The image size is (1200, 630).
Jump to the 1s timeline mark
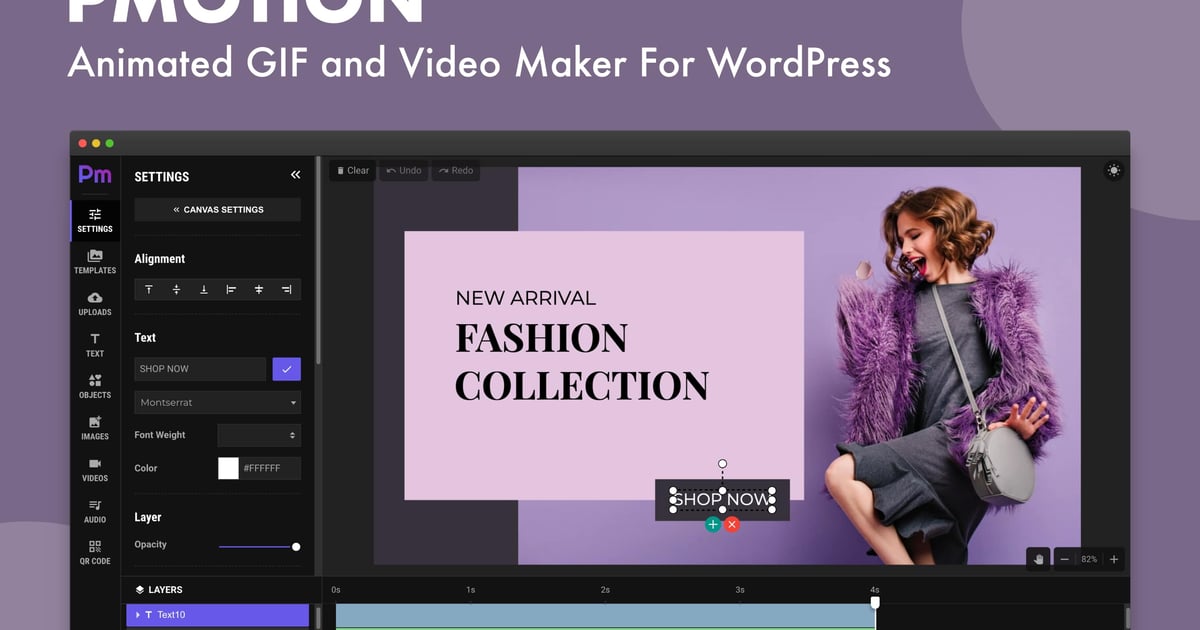tap(470, 590)
